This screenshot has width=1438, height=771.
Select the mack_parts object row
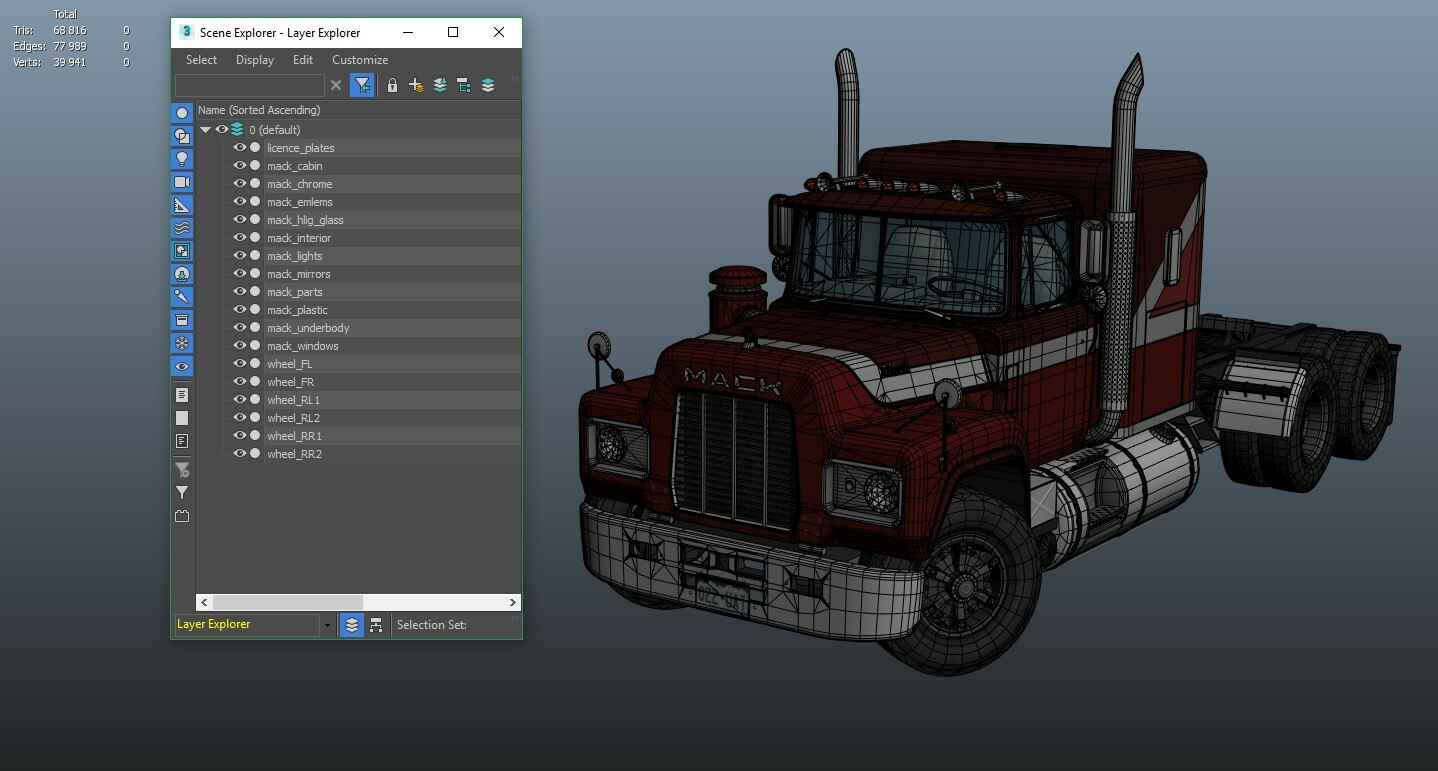pos(358,292)
